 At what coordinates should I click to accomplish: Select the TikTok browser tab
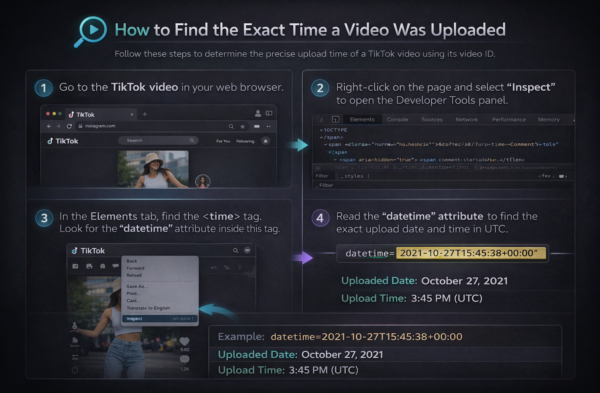[100, 114]
